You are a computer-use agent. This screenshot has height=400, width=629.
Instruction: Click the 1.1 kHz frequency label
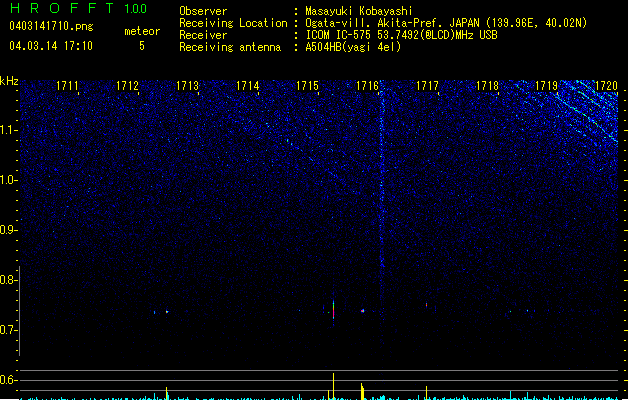(8, 130)
